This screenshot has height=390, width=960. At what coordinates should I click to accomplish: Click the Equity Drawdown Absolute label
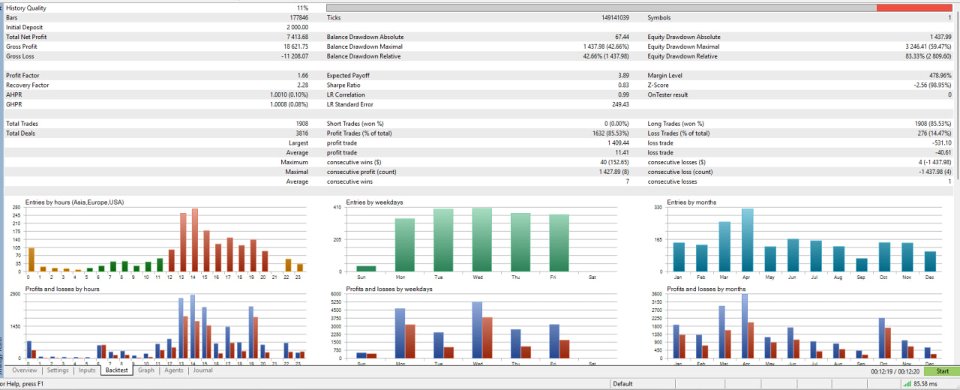coord(684,37)
